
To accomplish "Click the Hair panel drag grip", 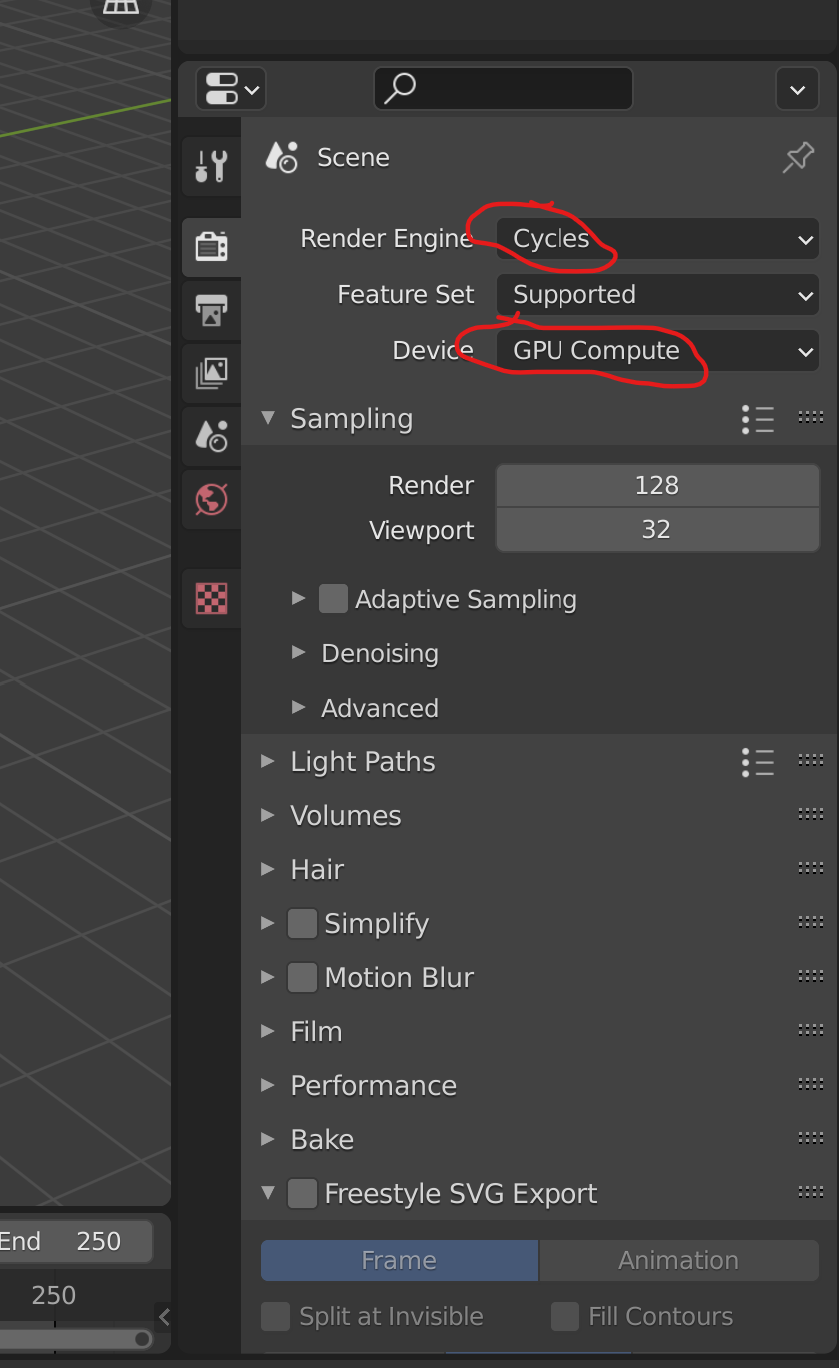I will coord(810,869).
